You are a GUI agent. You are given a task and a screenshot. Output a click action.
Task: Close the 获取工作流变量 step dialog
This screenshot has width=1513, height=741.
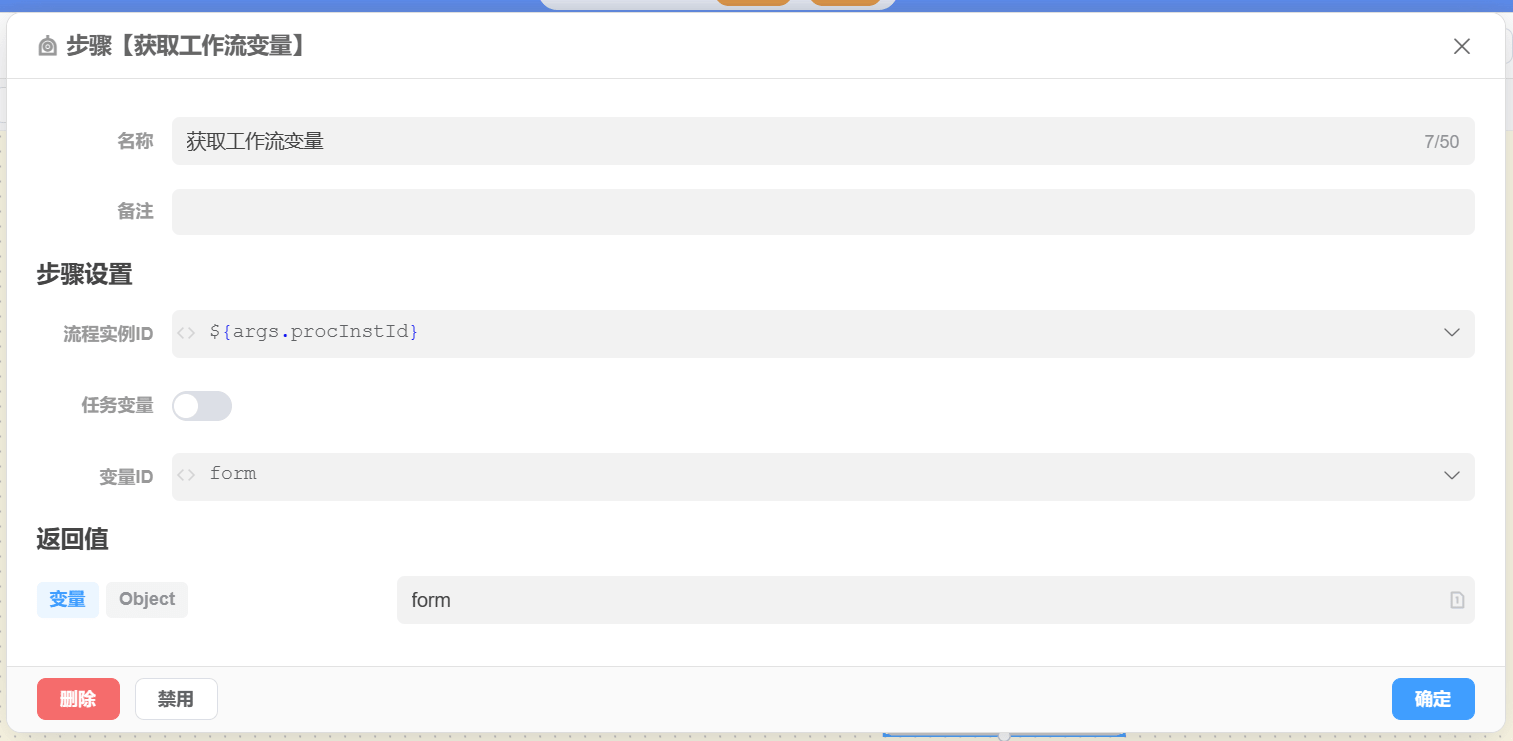tap(1461, 46)
